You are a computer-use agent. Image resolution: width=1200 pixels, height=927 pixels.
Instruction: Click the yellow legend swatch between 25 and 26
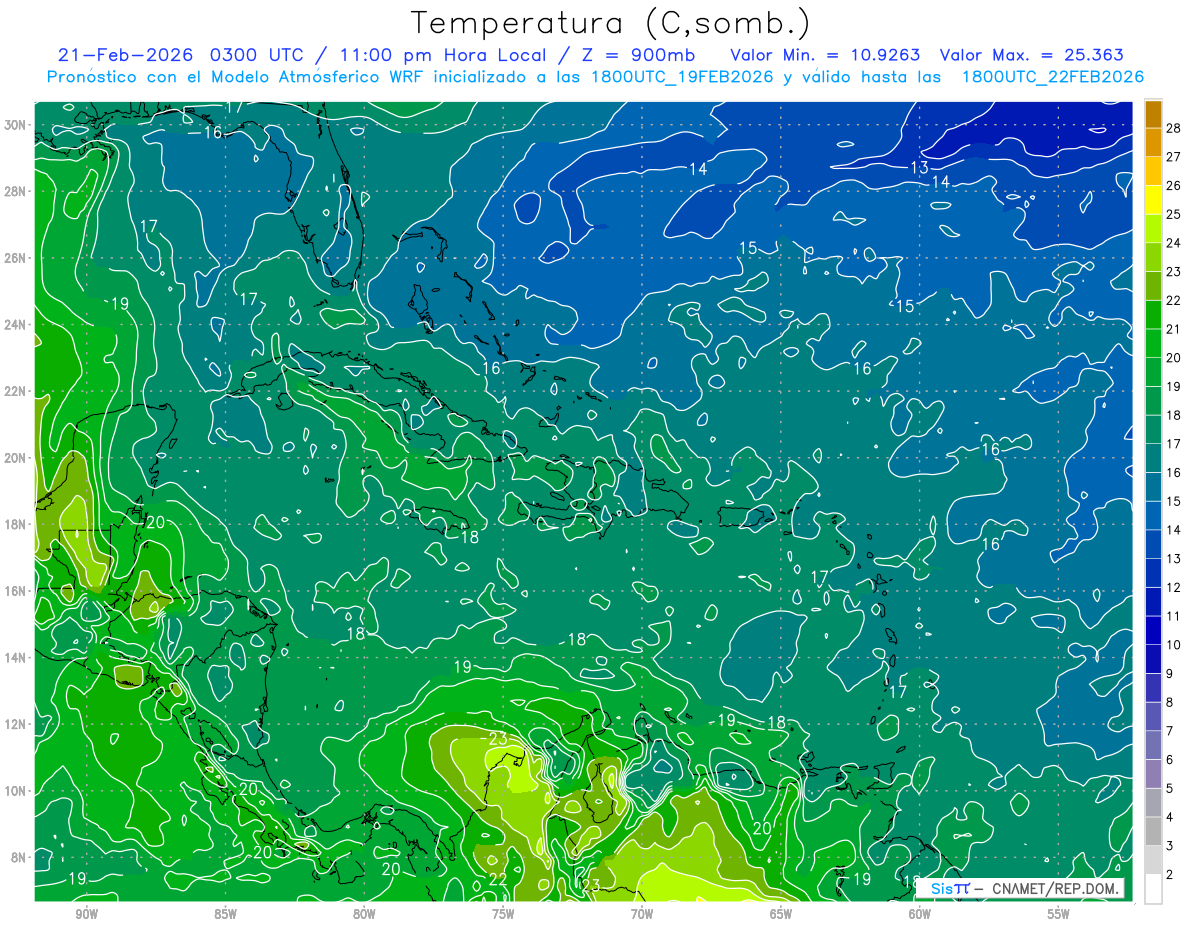click(1153, 200)
